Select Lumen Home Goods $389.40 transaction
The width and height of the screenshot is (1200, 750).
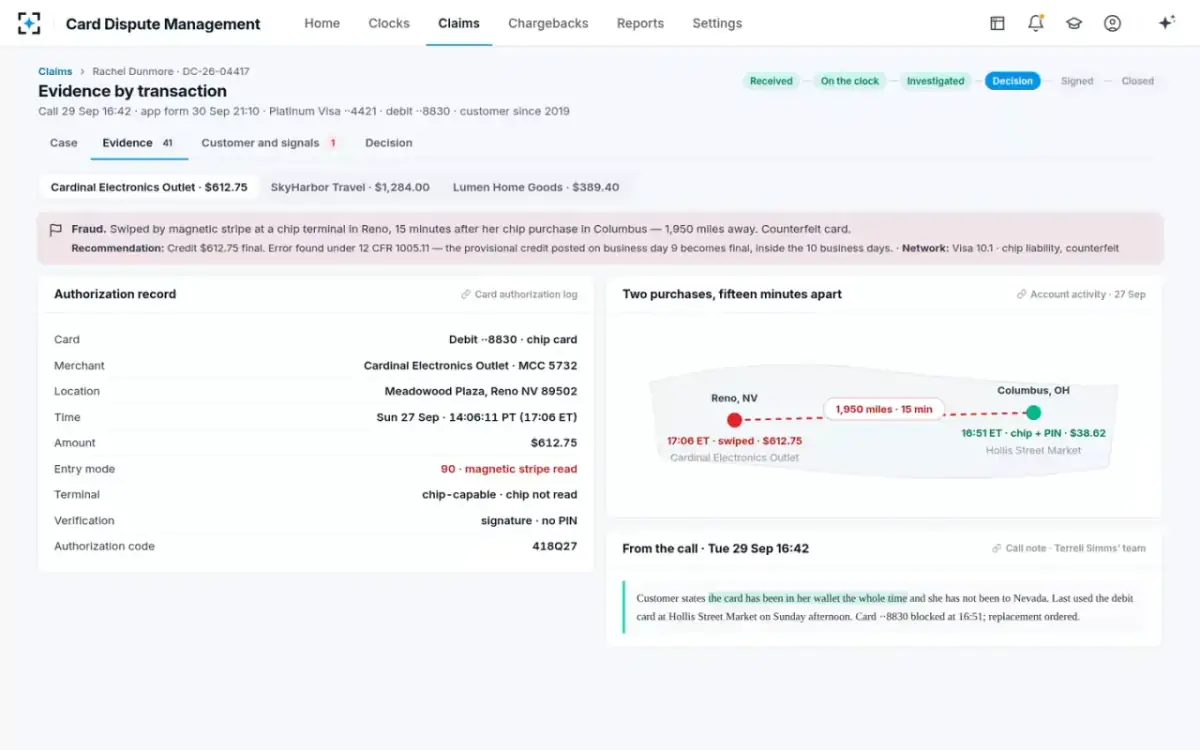(x=536, y=187)
